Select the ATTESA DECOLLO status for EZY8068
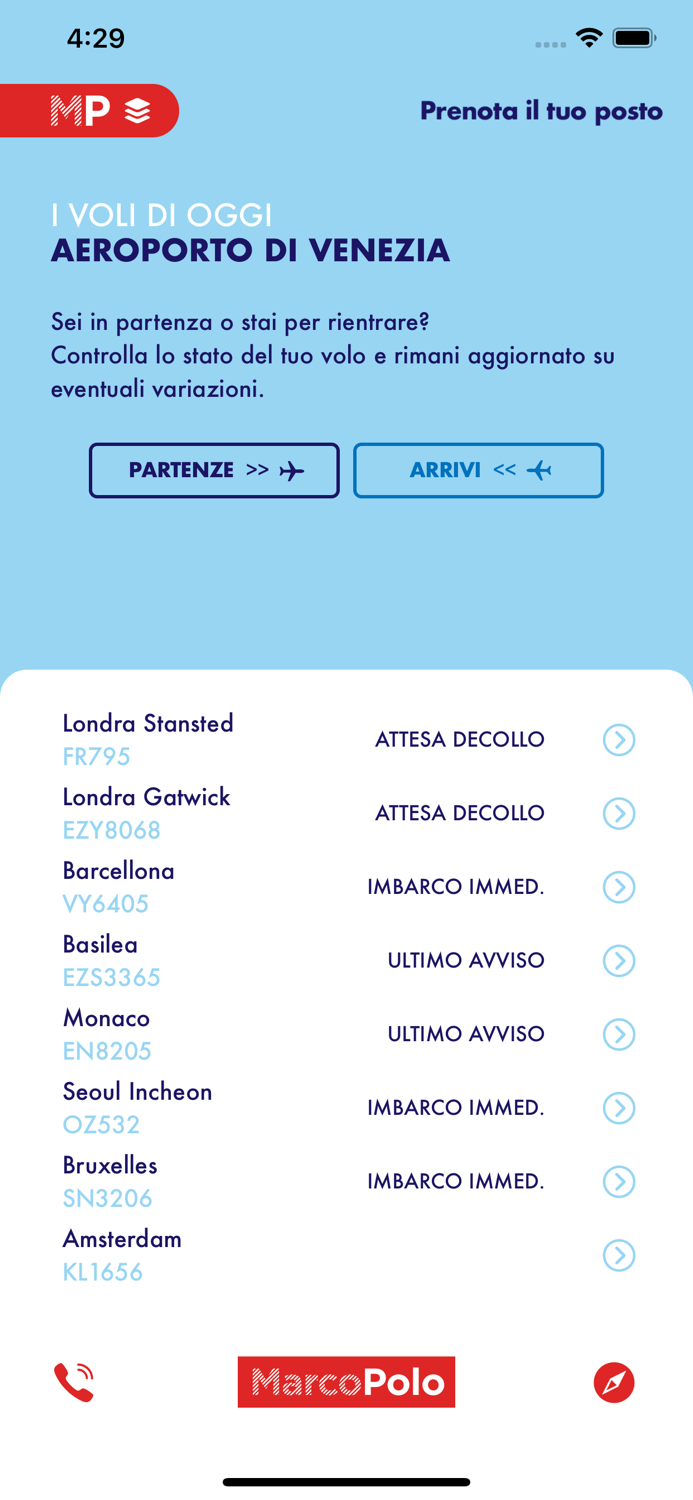The image size is (693, 1500). click(460, 813)
